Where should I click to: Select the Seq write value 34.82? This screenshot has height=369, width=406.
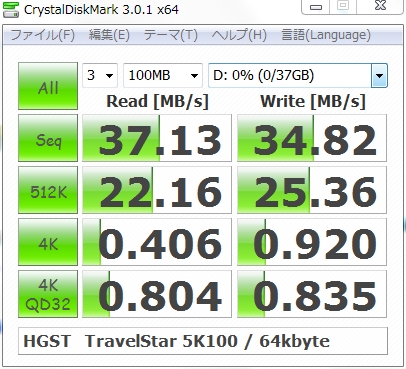[x=312, y=138]
